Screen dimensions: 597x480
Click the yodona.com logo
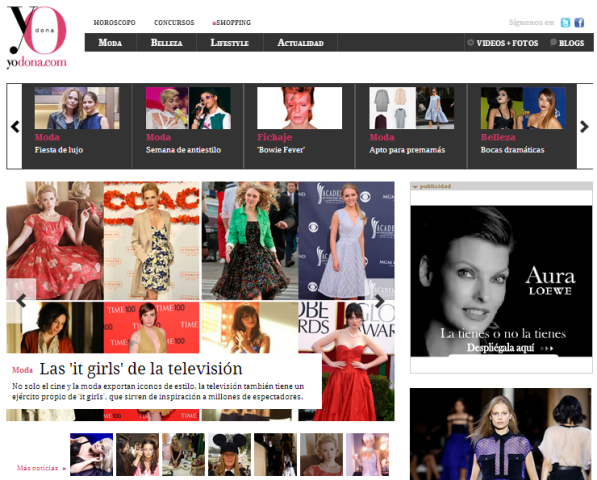(x=37, y=37)
